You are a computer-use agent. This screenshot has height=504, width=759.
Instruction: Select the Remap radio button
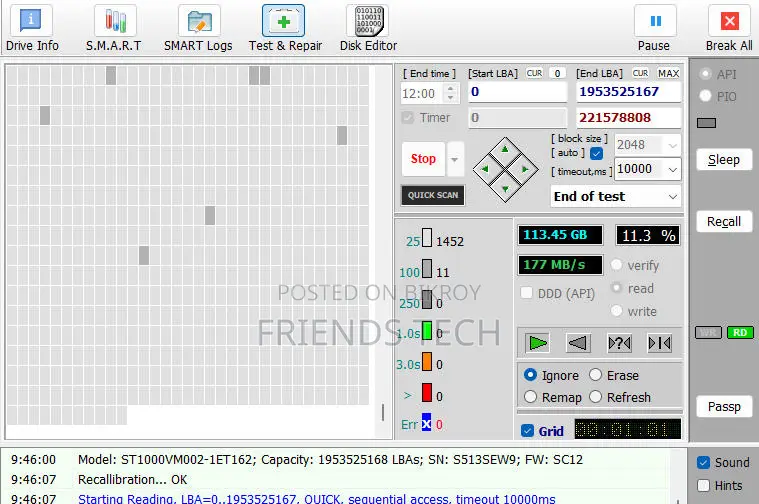click(x=531, y=397)
